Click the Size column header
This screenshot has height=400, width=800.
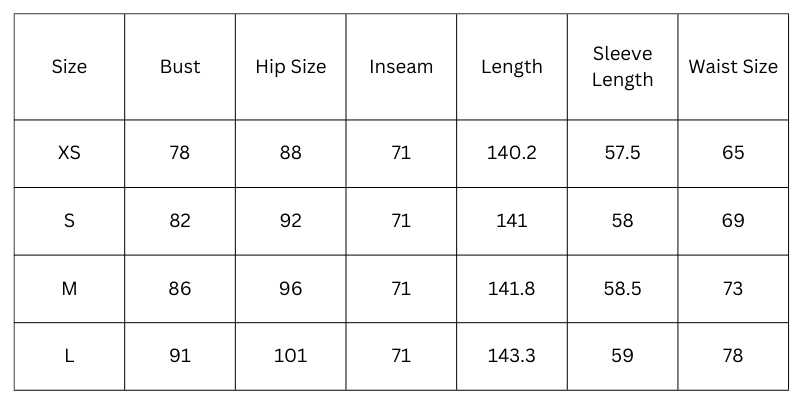coord(69,67)
